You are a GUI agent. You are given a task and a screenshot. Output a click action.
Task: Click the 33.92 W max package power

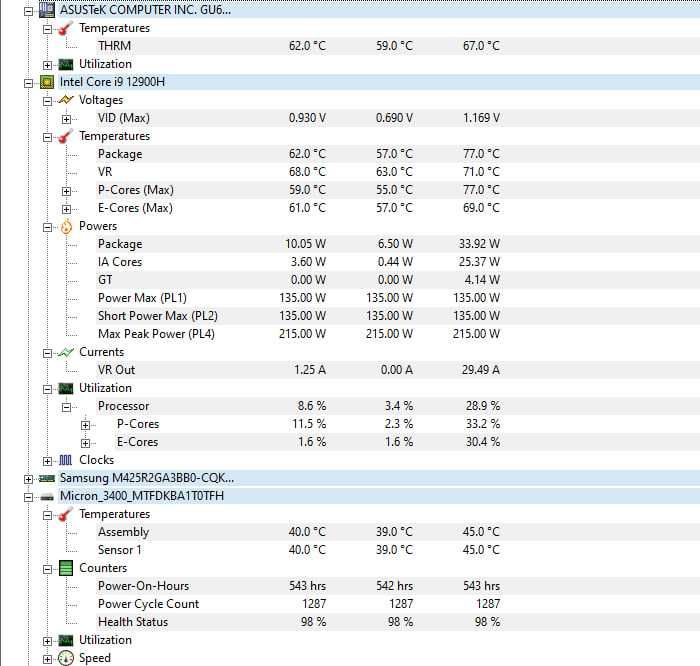pyautogui.click(x=479, y=244)
